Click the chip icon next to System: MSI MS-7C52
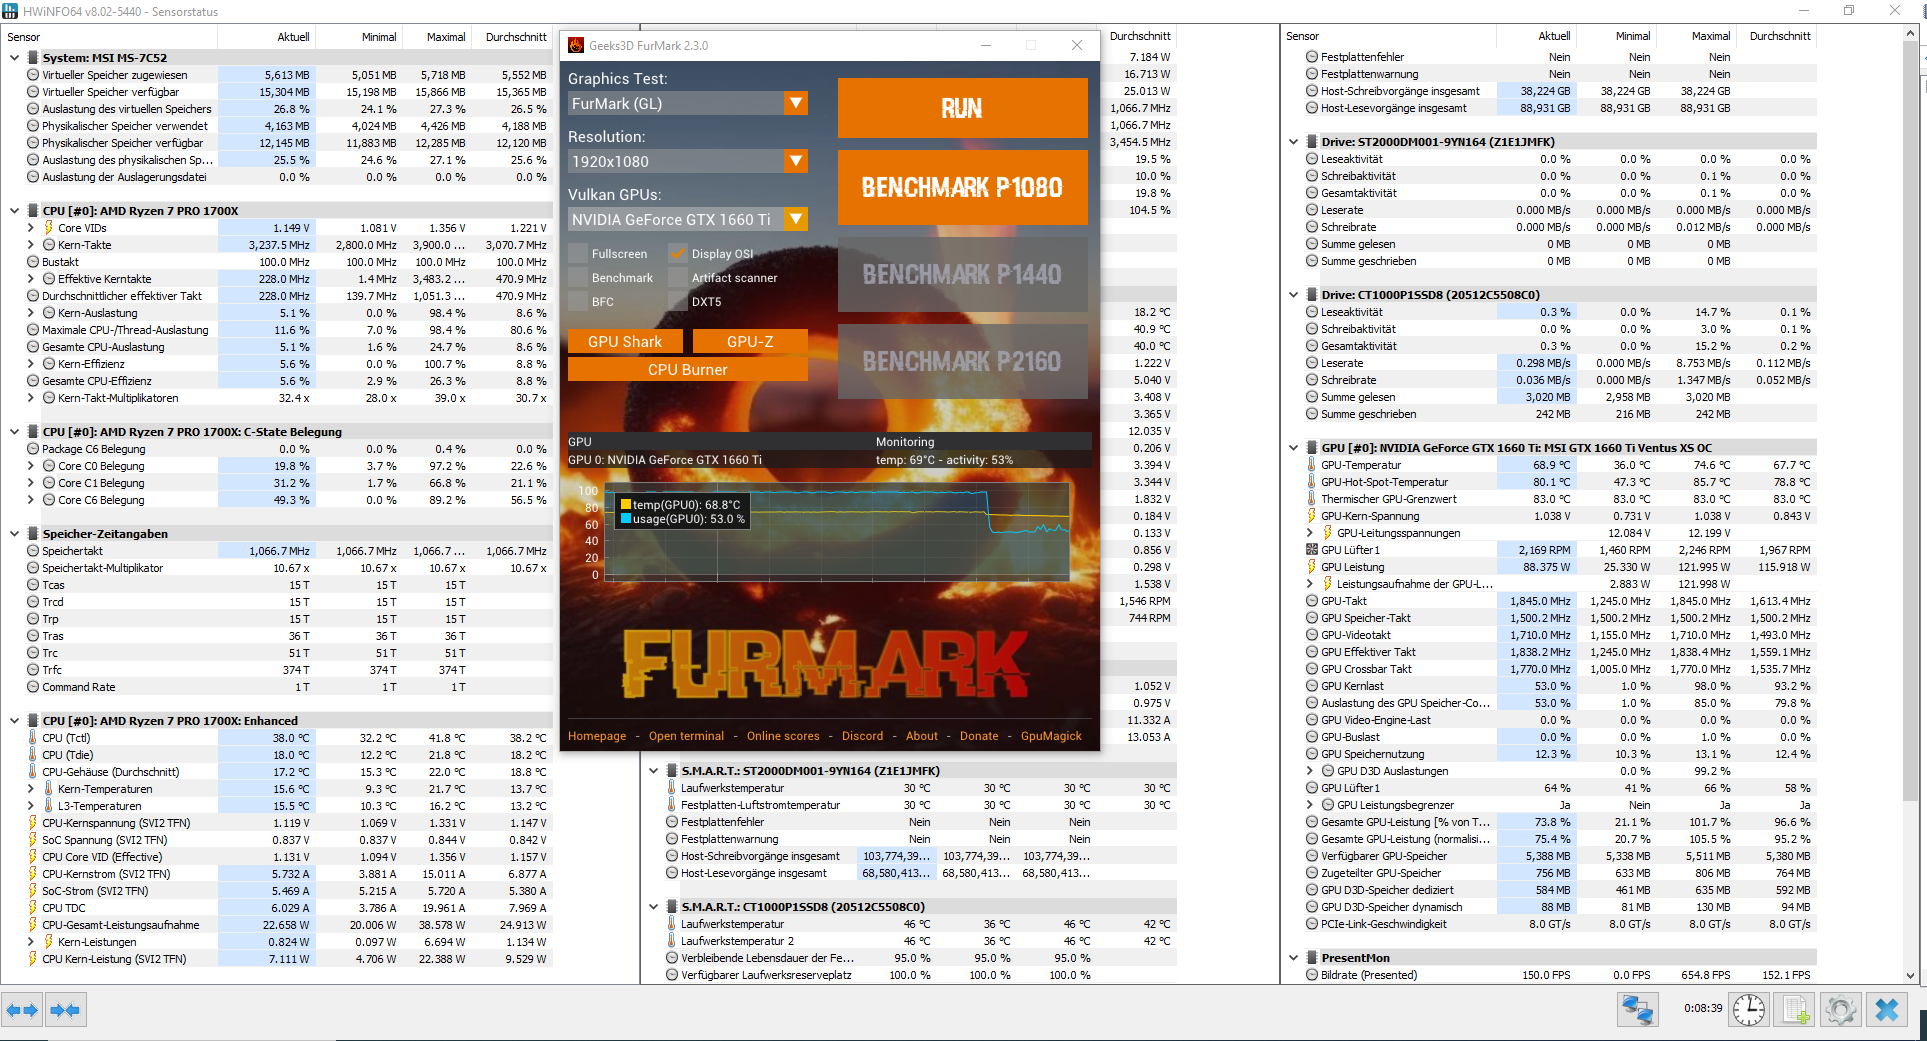1927x1041 pixels. [x=33, y=58]
